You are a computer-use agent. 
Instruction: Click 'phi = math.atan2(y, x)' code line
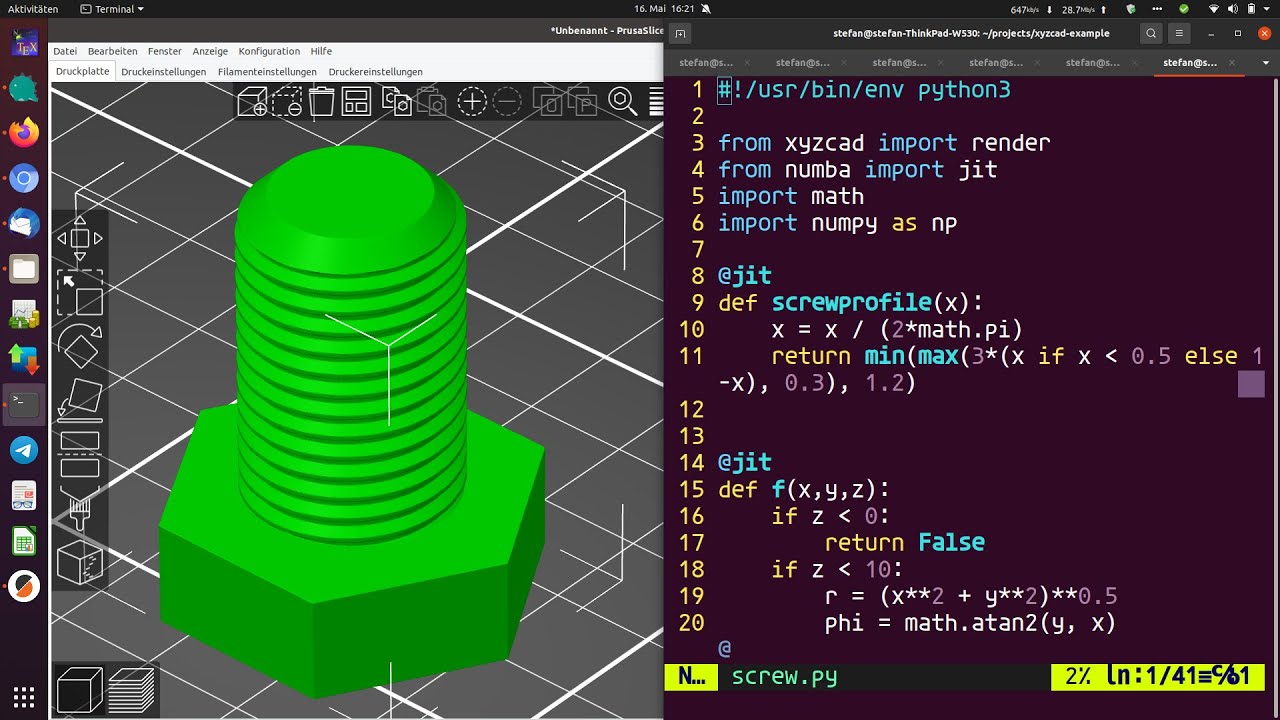[x=970, y=623]
